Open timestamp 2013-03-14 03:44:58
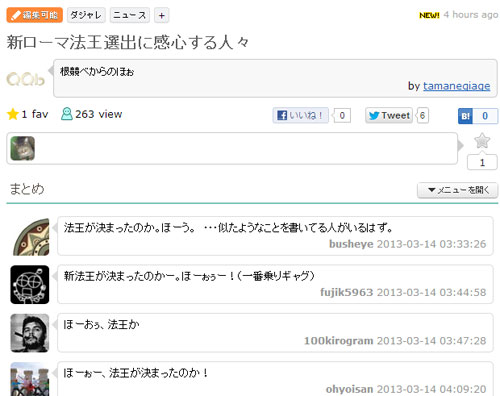The width and height of the screenshot is (500, 396). [x=431, y=292]
